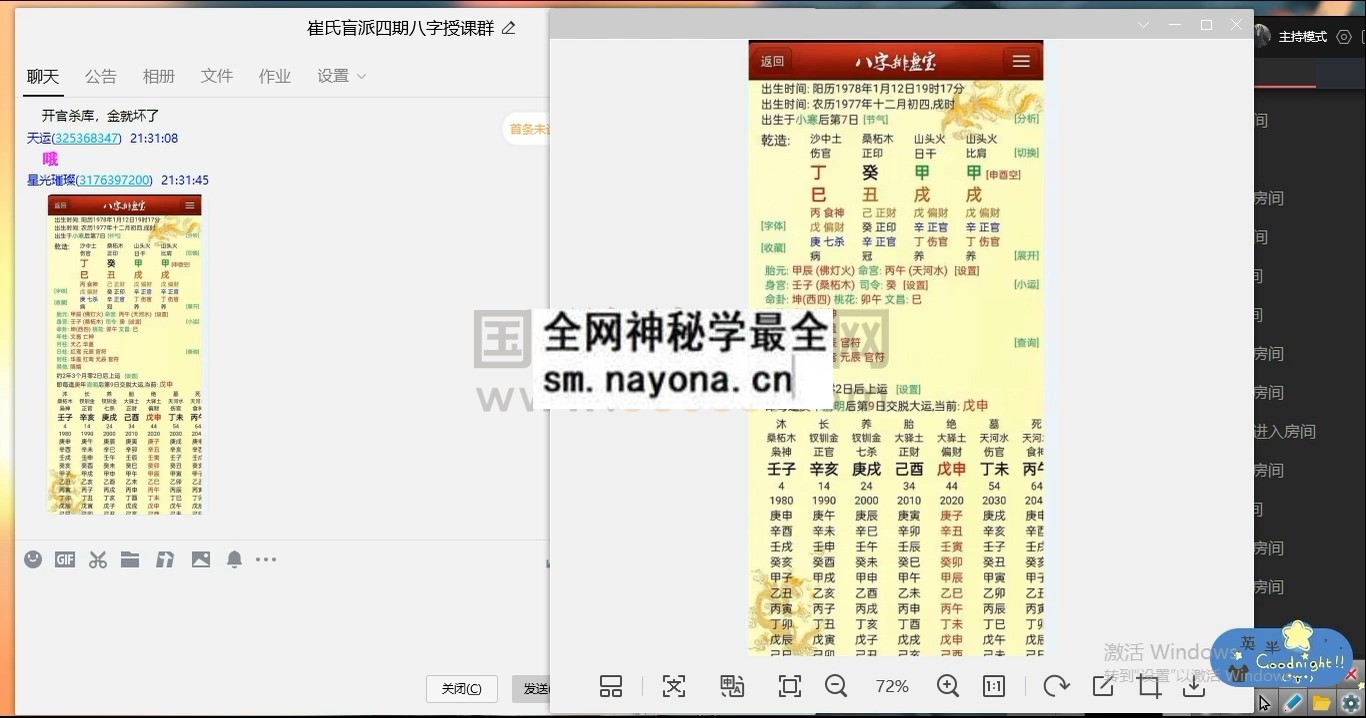Open user ID link 3176397200

point(114,180)
